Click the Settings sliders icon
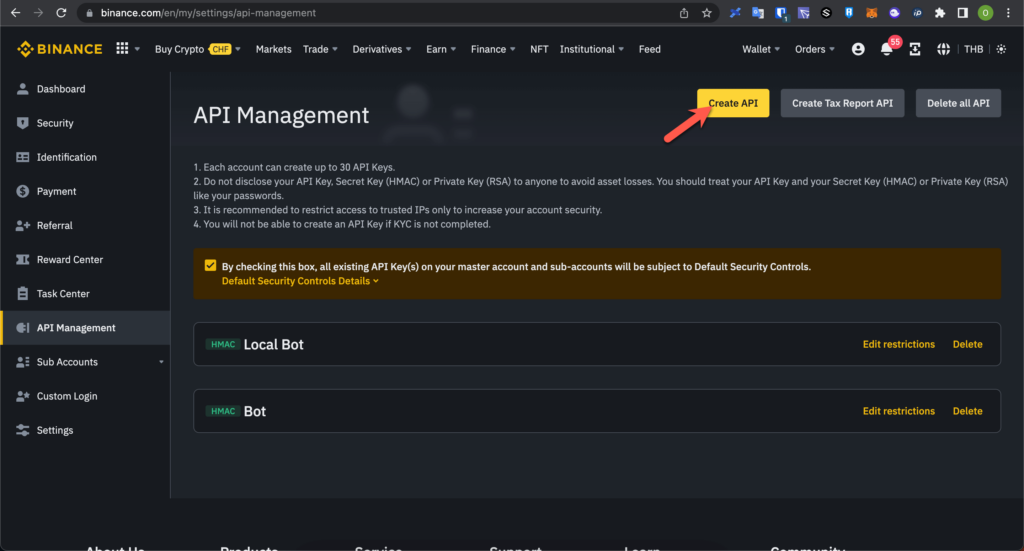 (23, 430)
